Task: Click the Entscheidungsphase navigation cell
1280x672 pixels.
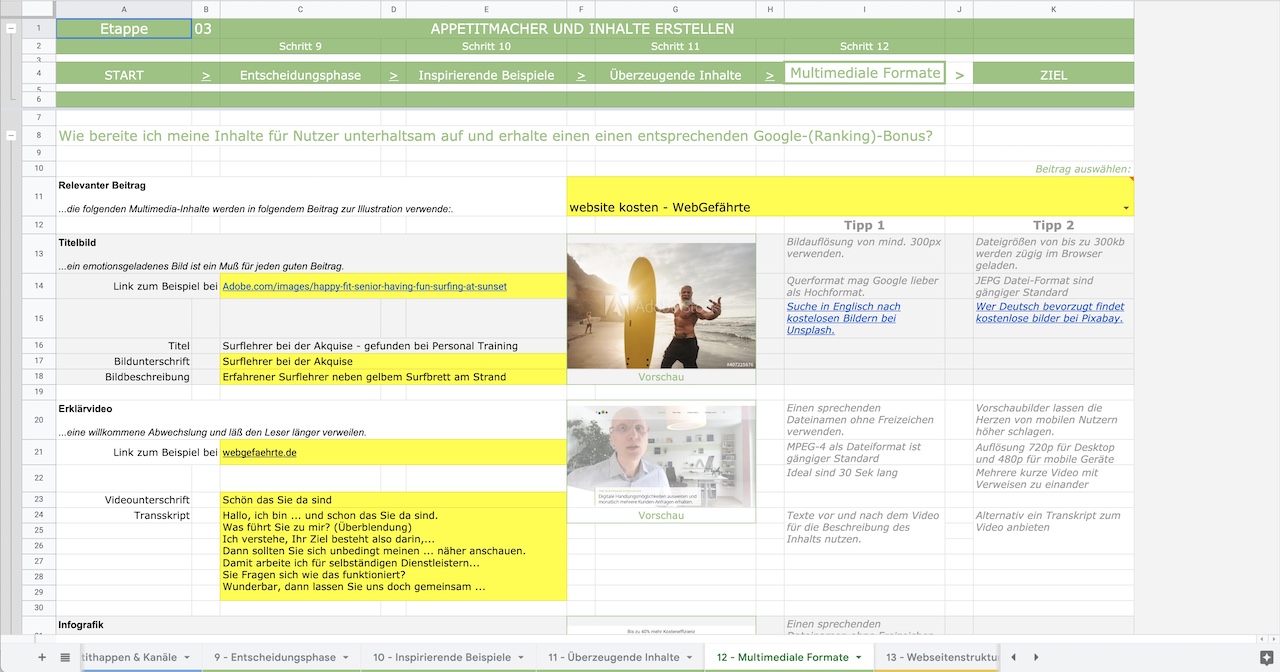Action: [x=301, y=75]
